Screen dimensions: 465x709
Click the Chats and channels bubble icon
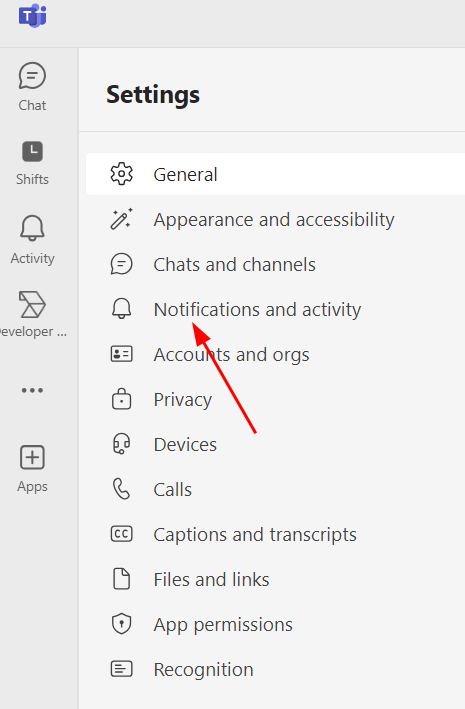[x=122, y=264]
